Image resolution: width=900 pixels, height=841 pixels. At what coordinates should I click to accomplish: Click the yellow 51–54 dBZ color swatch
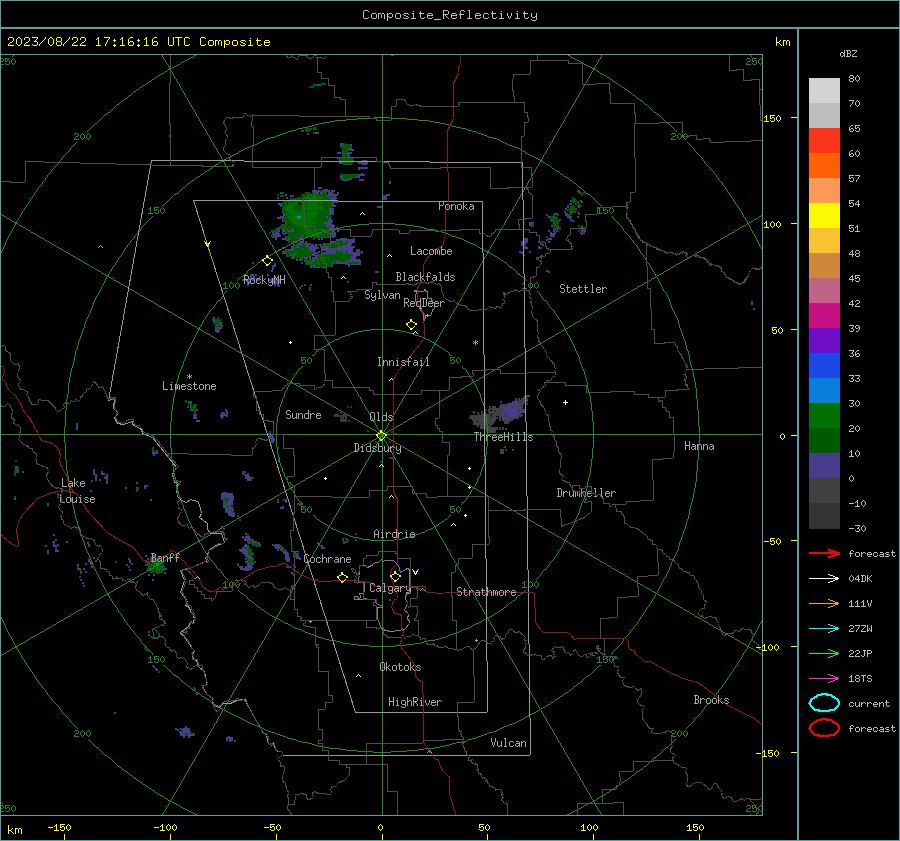(x=824, y=215)
